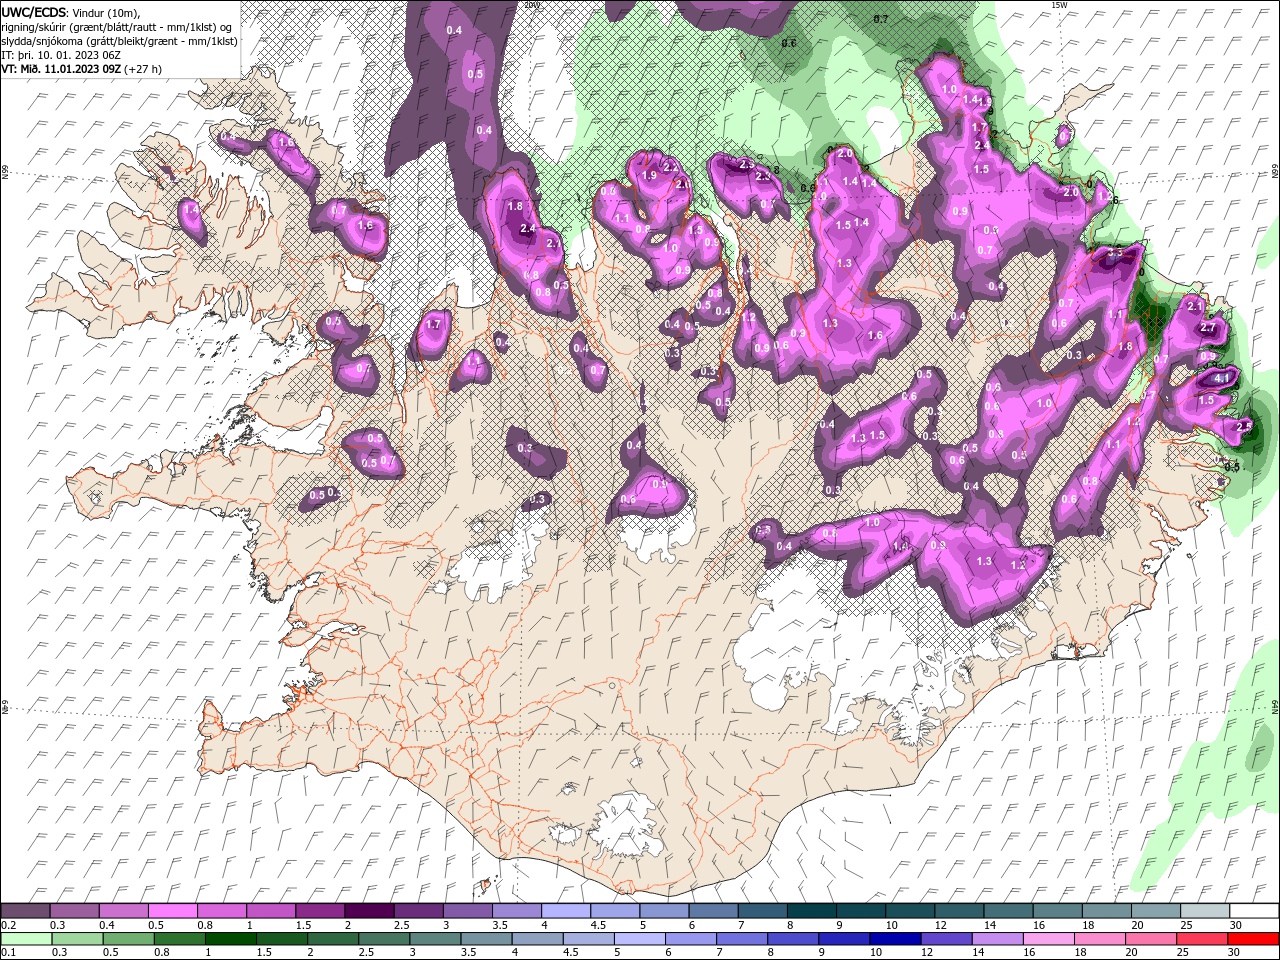Click the '30' label under lower legend row

pos(1236,953)
